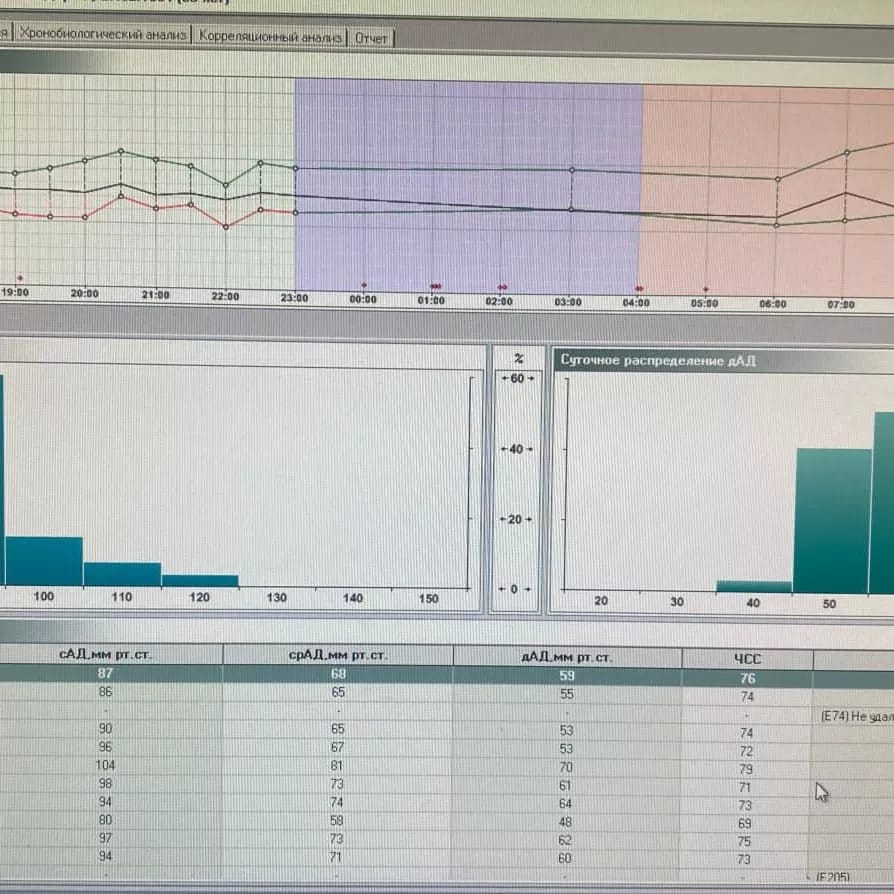Click the E74 error message cell
Viewport: 894px width, 894px height.
click(852, 716)
